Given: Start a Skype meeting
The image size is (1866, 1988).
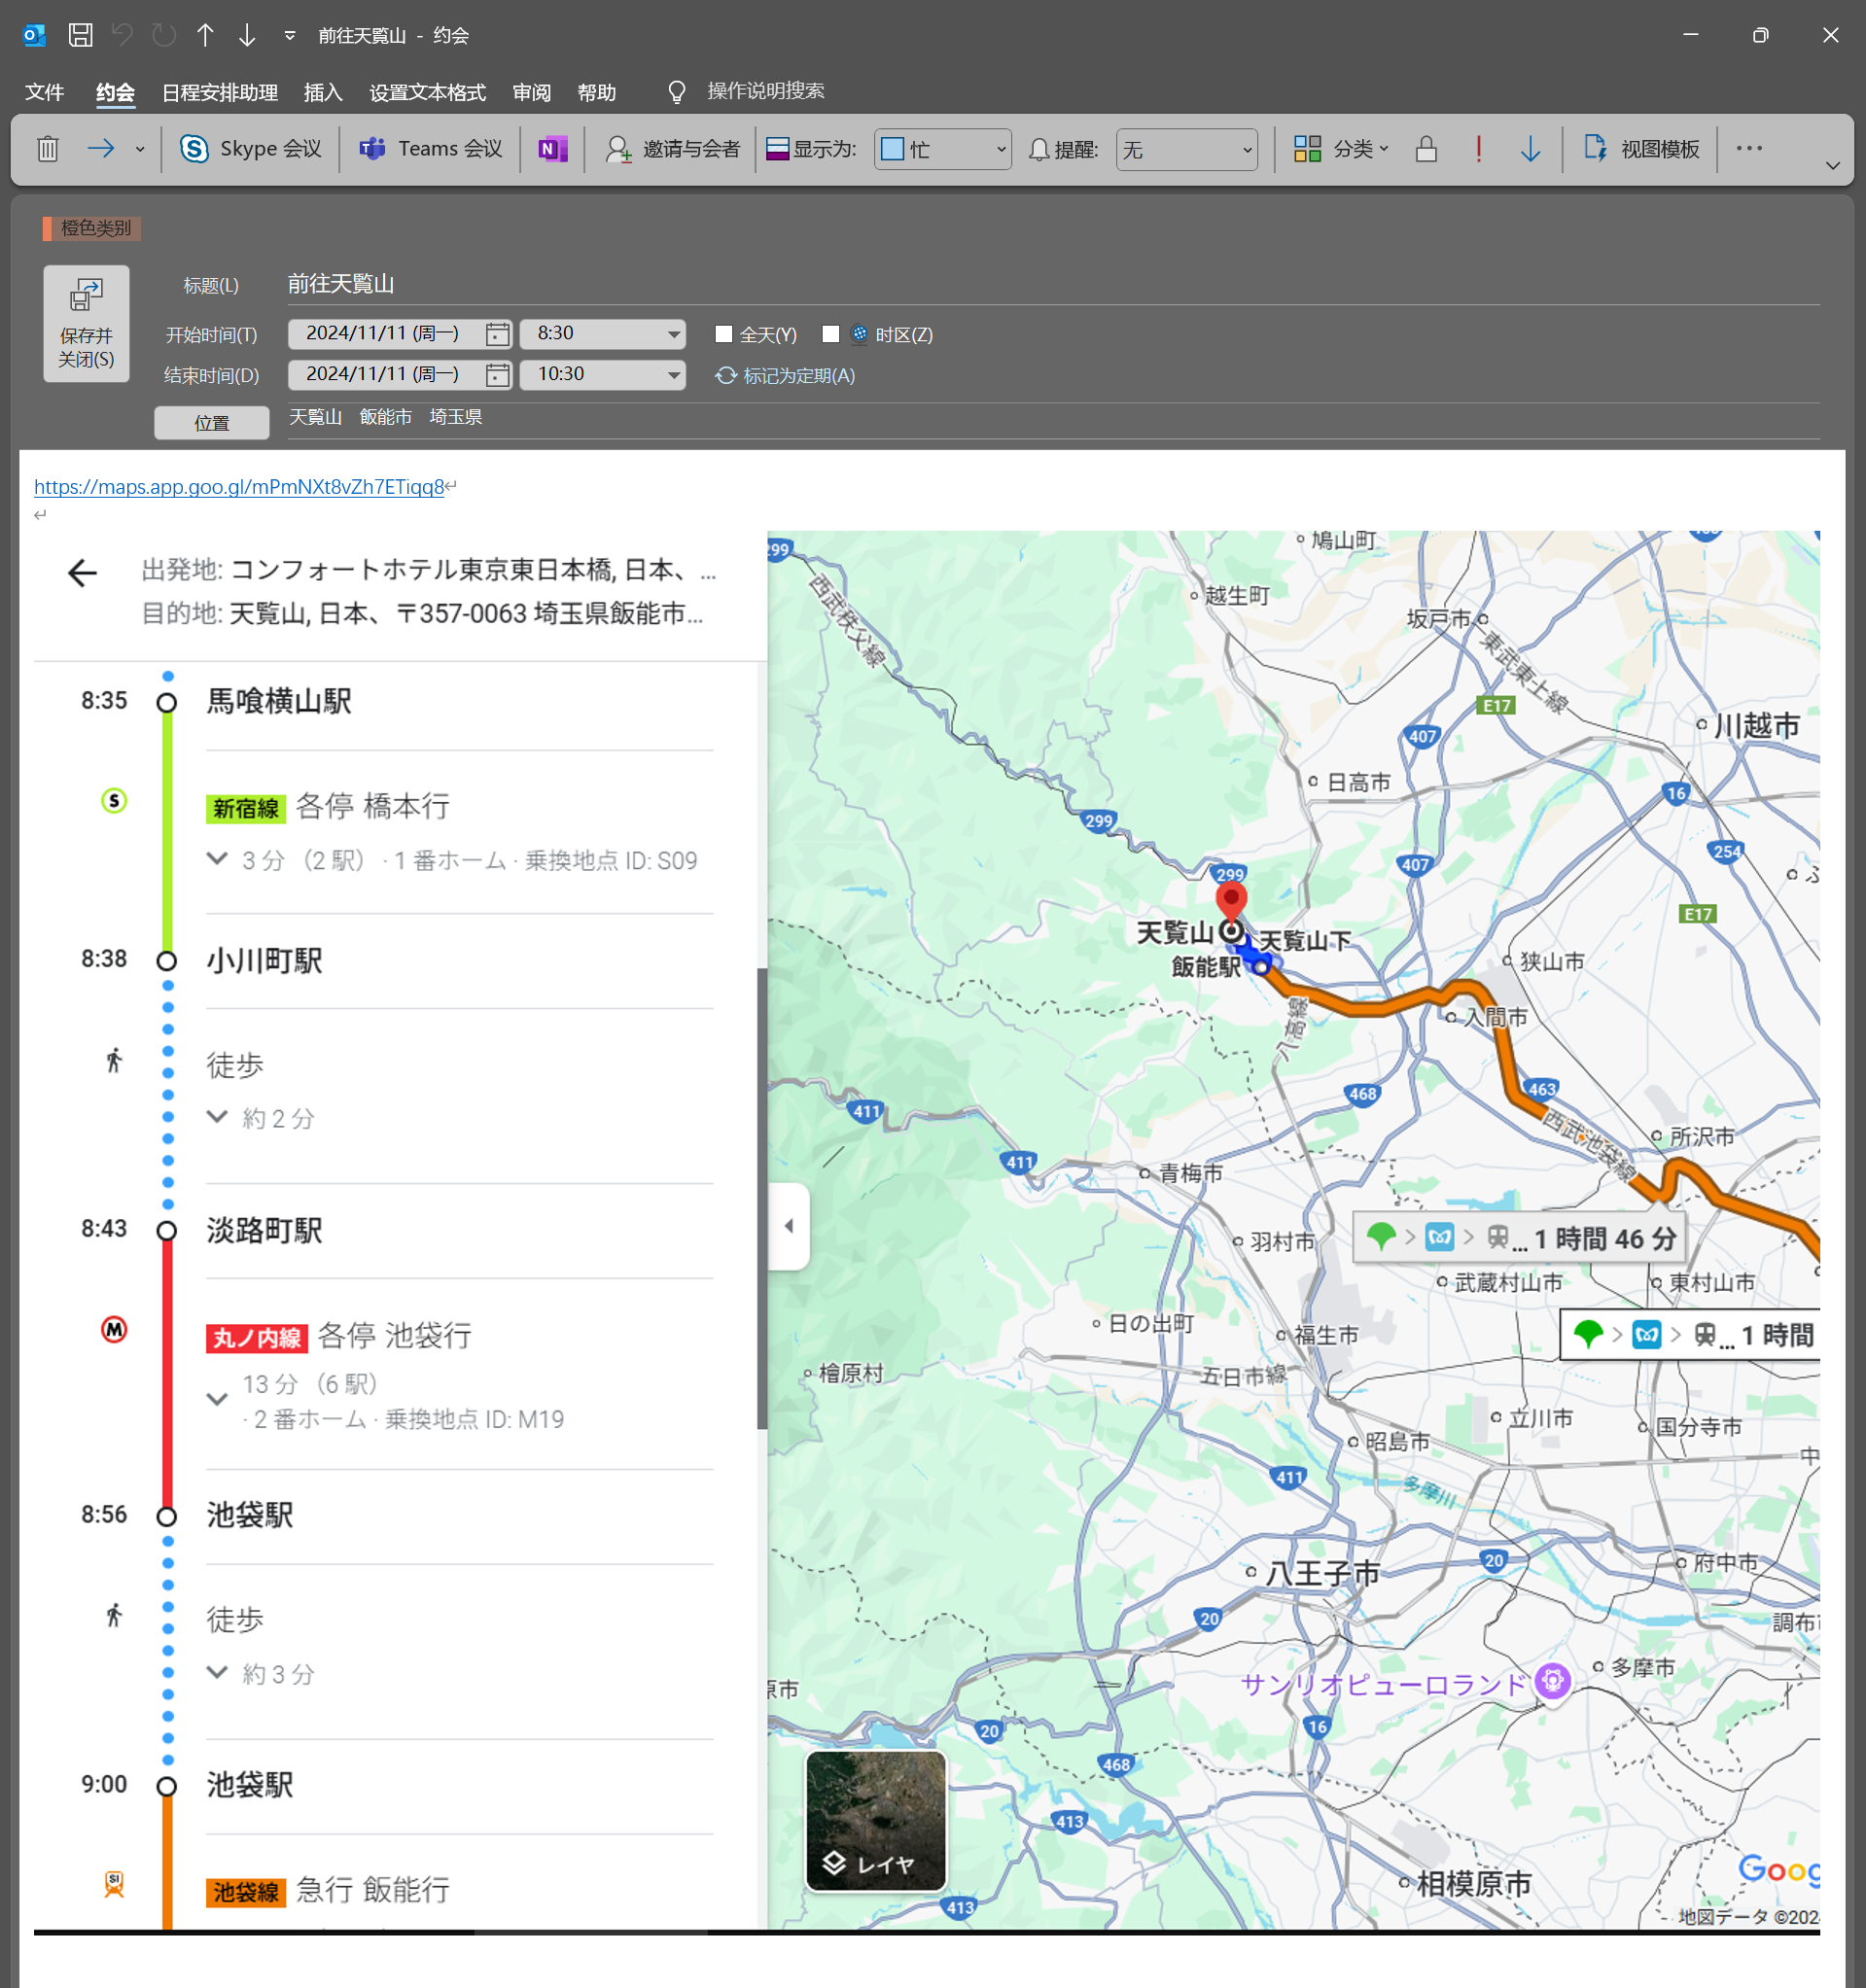Looking at the screenshot, I should click(x=251, y=149).
